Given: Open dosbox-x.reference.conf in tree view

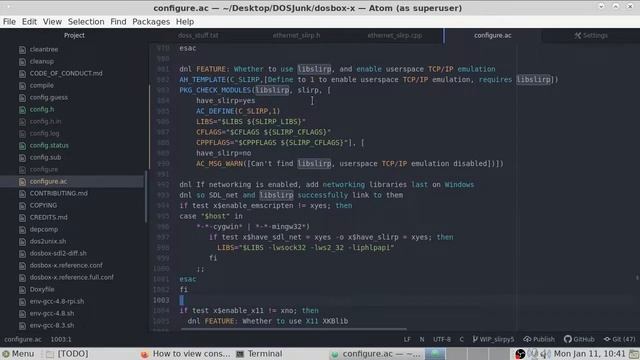Looking at the screenshot, I should [66, 265].
